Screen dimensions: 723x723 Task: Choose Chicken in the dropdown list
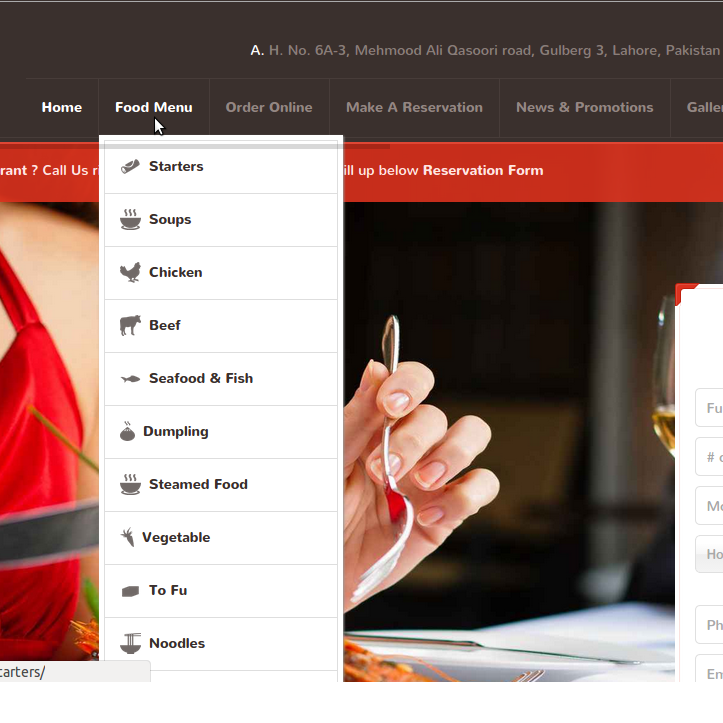(x=221, y=273)
